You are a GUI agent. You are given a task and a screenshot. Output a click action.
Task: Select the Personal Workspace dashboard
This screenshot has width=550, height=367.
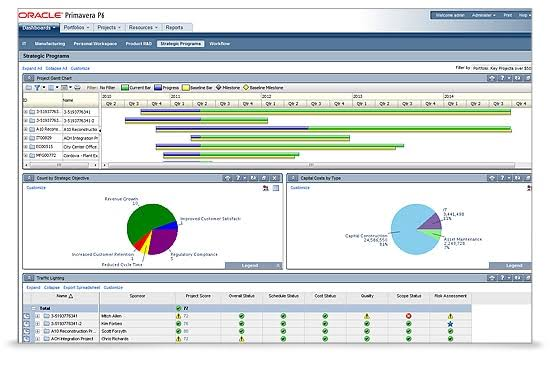pyautogui.click(x=95, y=44)
